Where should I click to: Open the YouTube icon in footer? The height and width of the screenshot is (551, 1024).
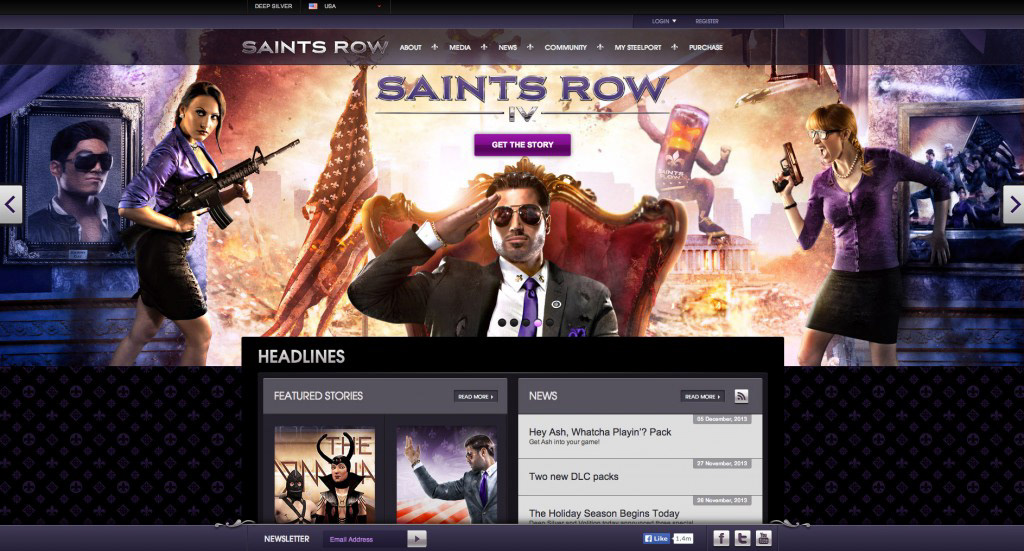pos(763,538)
